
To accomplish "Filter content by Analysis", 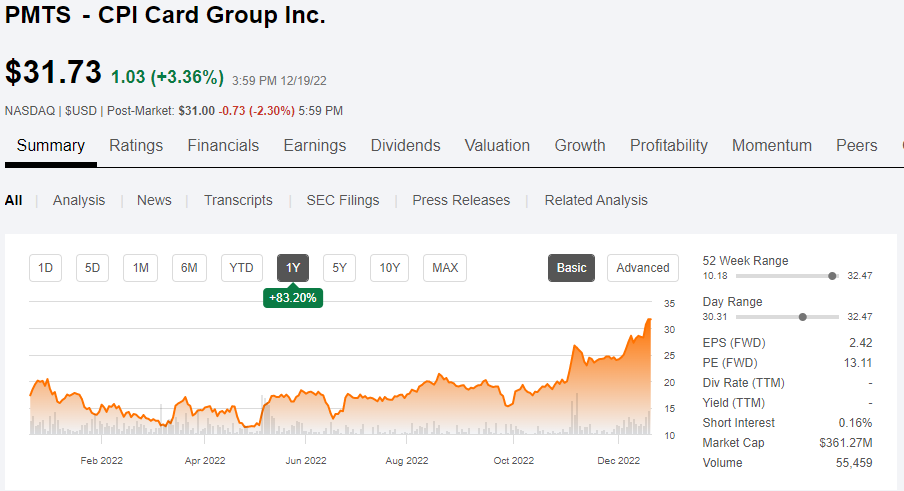I will pyautogui.click(x=79, y=200).
